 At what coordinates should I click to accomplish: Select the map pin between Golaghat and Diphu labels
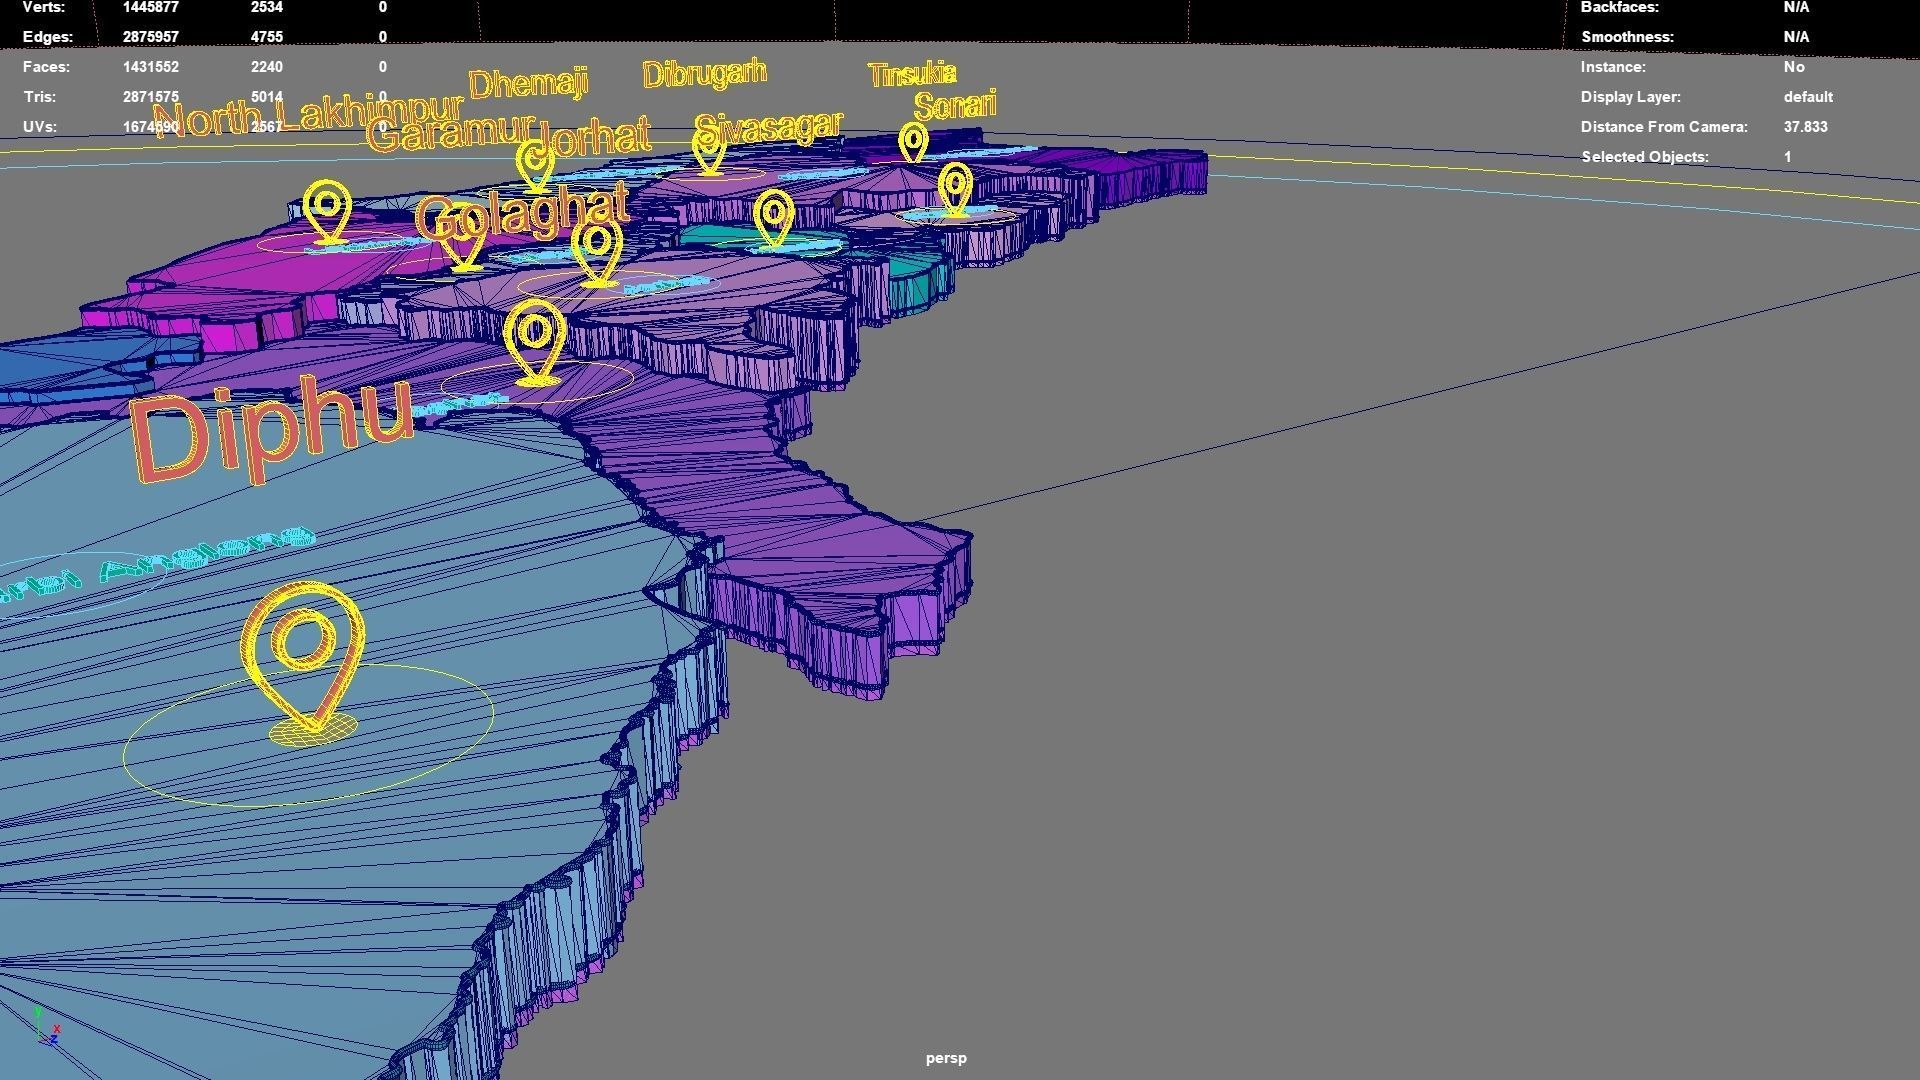pos(536,340)
